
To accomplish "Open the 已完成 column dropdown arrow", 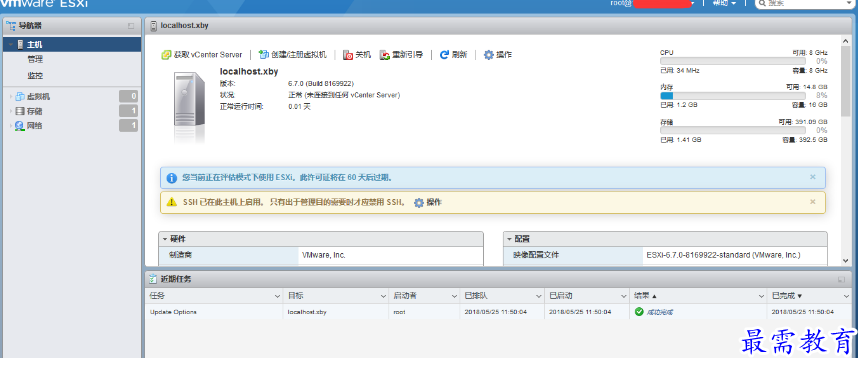I will pos(846,296).
